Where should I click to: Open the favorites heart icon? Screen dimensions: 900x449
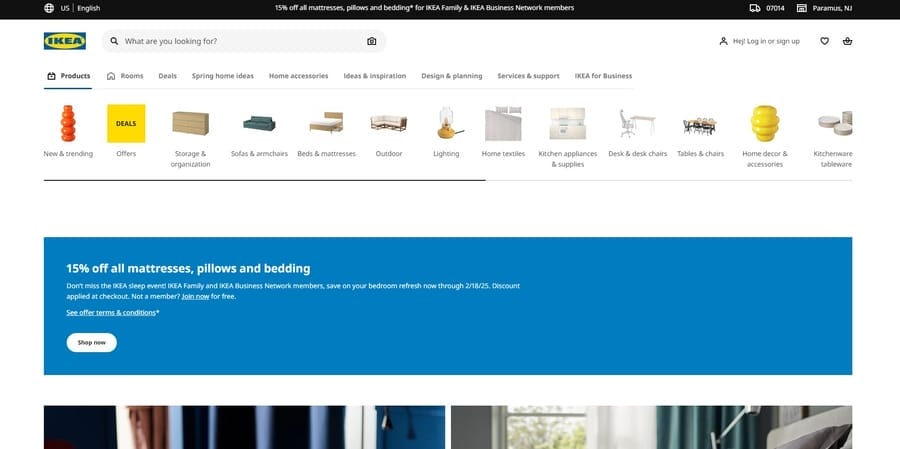(824, 41)
